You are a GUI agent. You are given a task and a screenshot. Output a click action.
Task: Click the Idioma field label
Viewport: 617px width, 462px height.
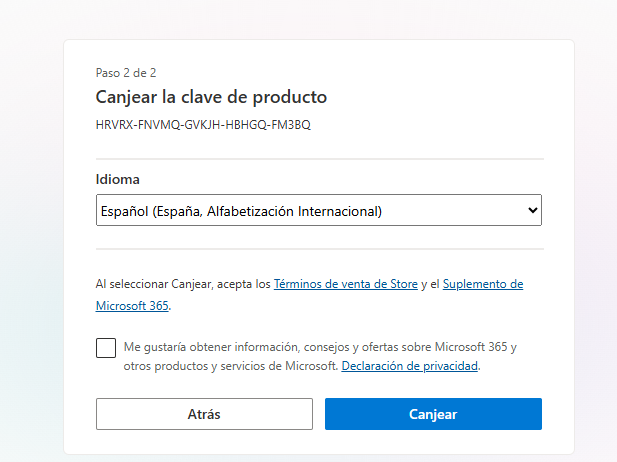pyautogui.click(x=118, y=180)
